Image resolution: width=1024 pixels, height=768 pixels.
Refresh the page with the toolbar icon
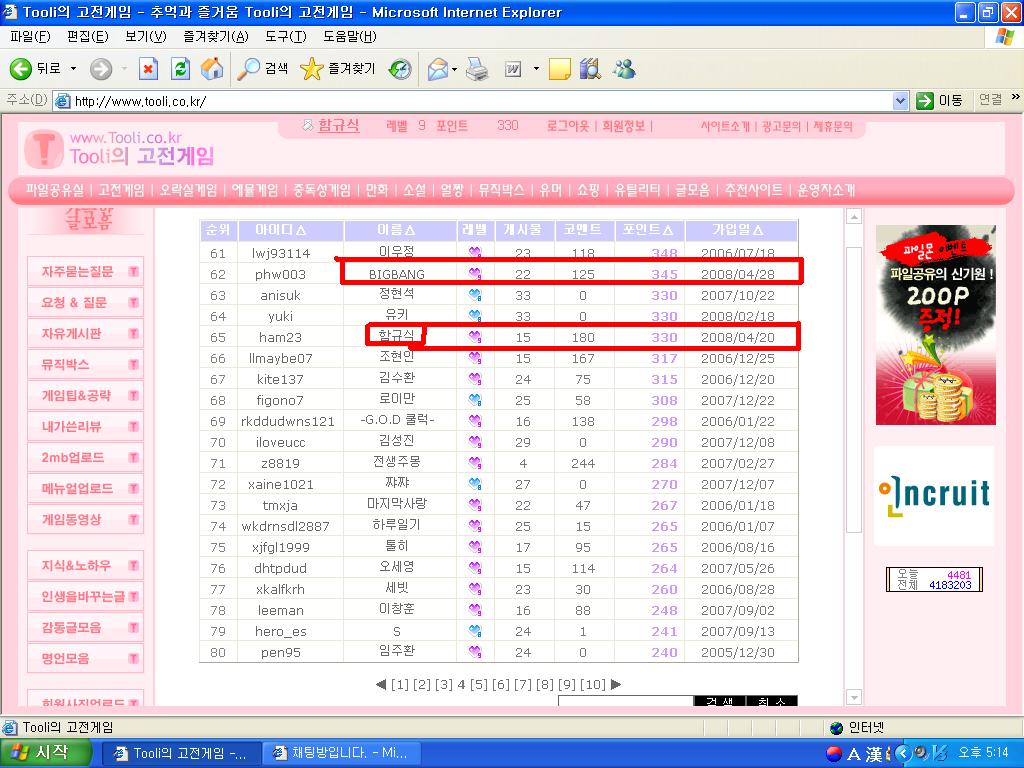[x=180, y=69]
